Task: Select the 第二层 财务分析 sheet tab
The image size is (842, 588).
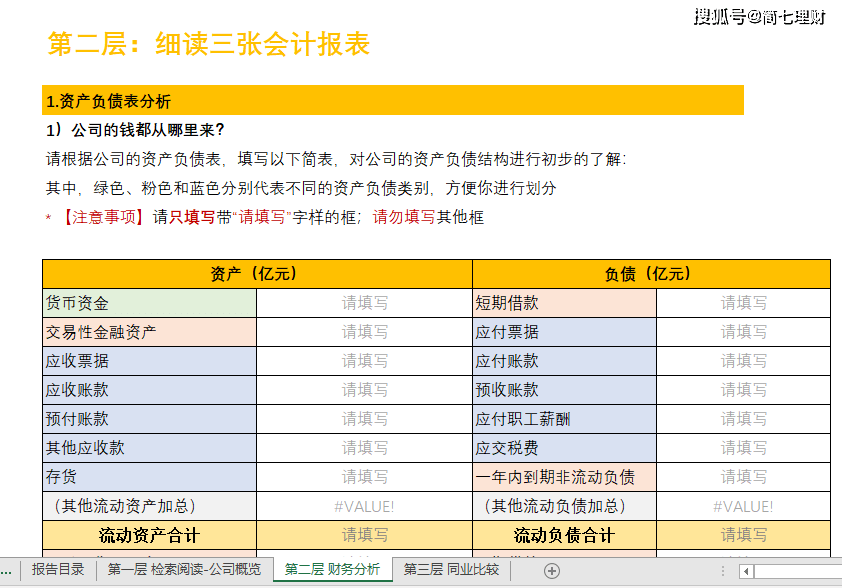Action: pos(332,570)
